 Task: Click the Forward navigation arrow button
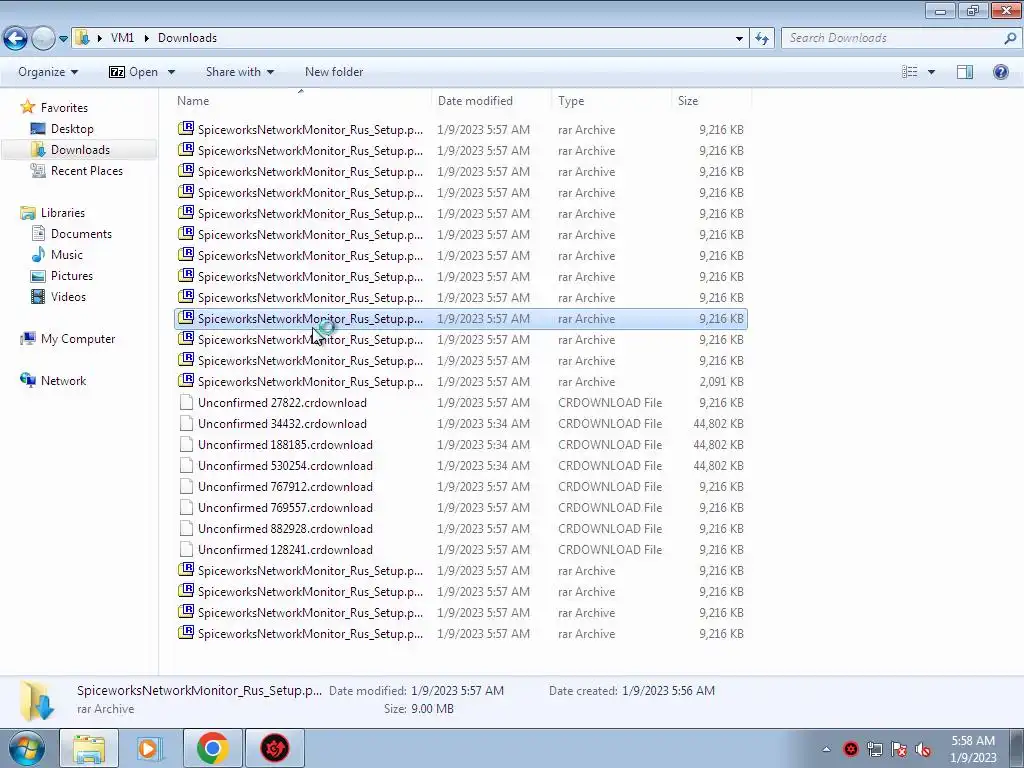pos(43,39)
